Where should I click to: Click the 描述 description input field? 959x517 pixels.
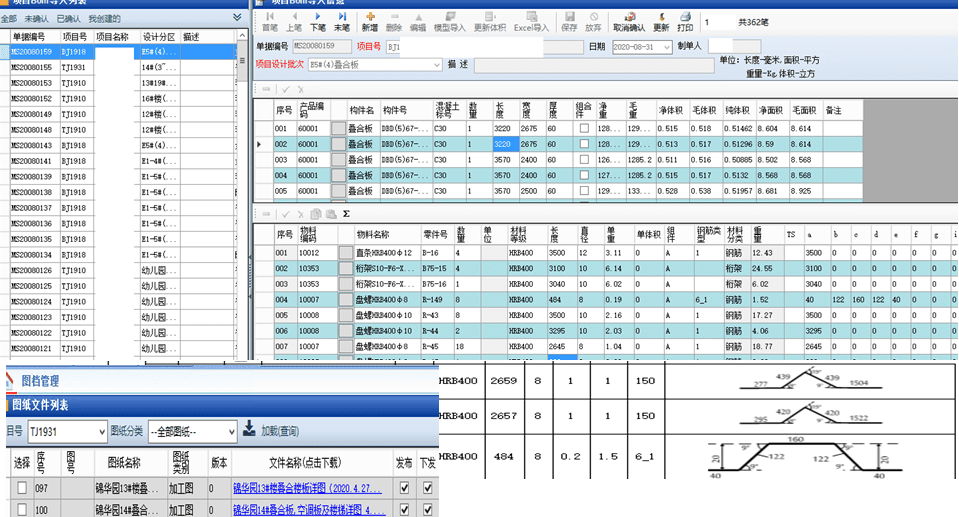(x=594, y=65)
